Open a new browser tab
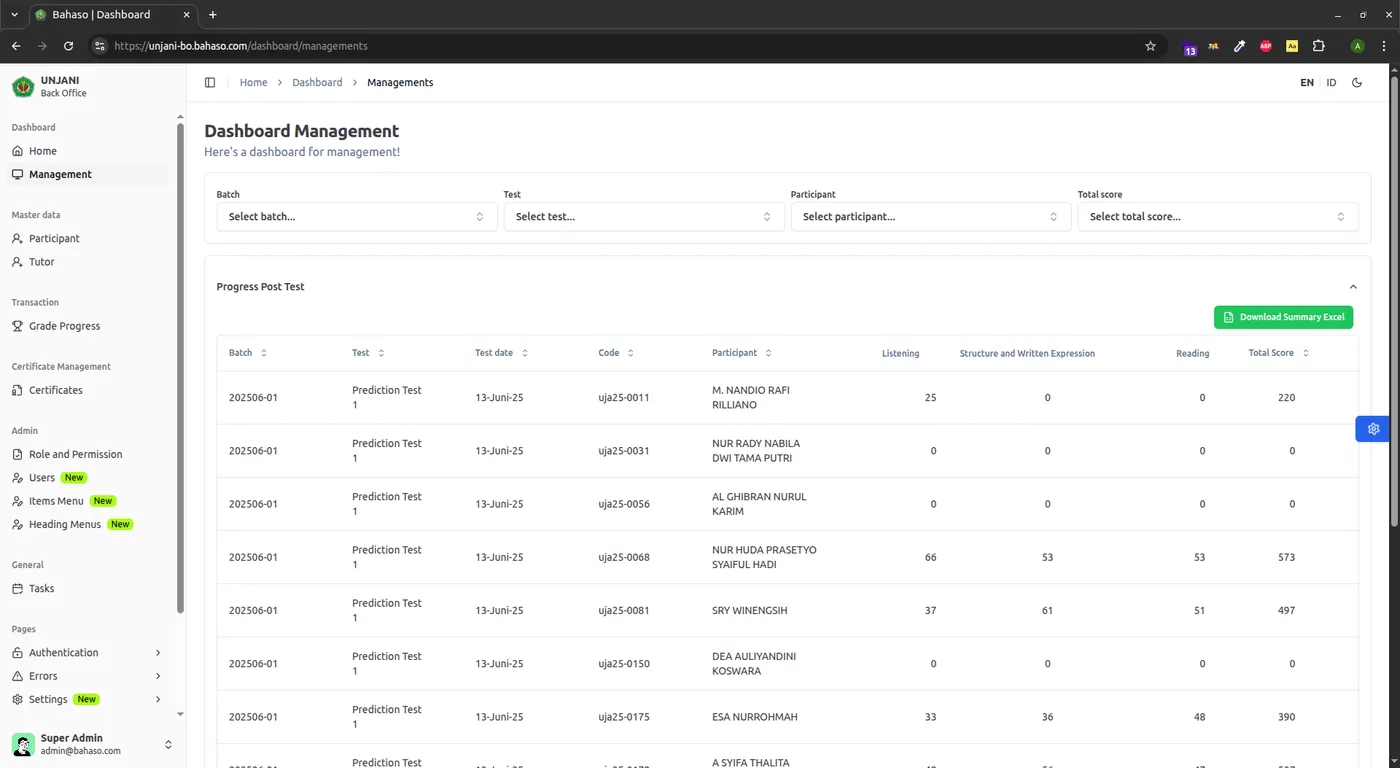Image resolution: width=1400 pixels, height=768 pixels. tap(212, 15)
